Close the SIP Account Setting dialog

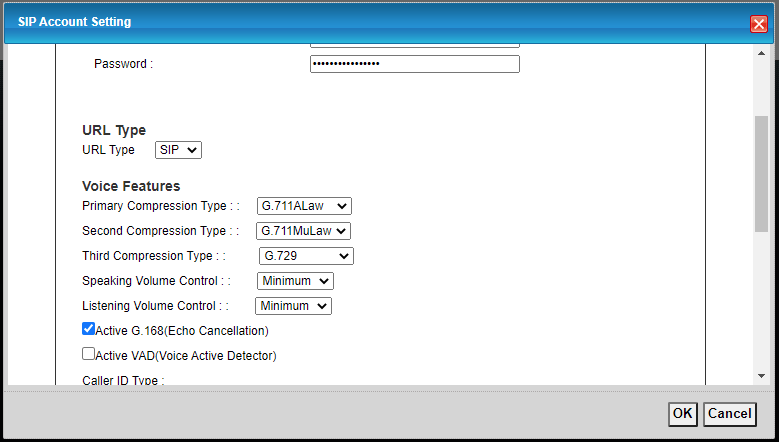(x=758, y=24)
